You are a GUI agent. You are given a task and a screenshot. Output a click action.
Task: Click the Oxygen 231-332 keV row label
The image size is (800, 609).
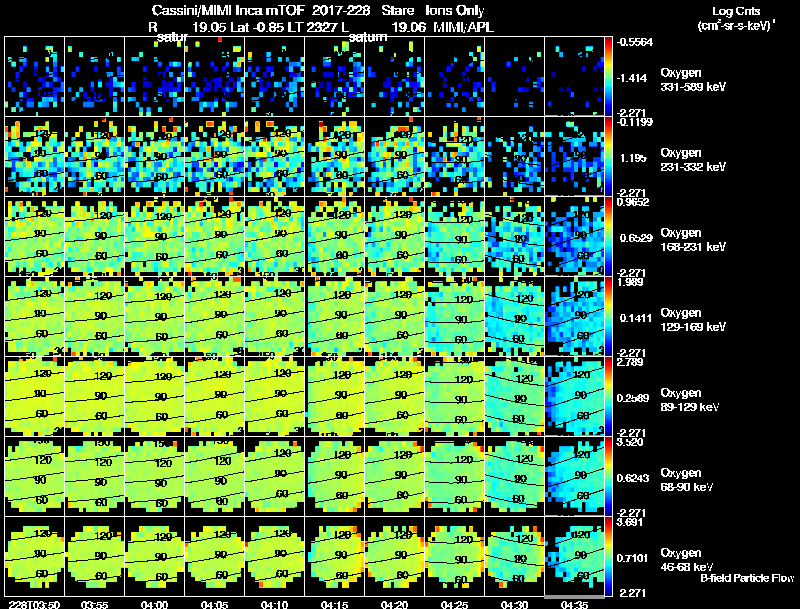pyautogui.click(x=693, y=160)
